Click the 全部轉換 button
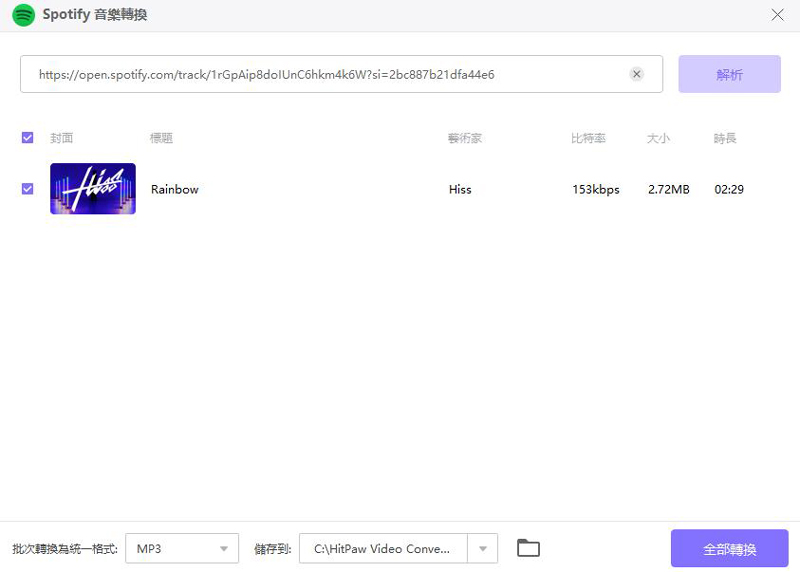The image size is (800, 572). 729,549
